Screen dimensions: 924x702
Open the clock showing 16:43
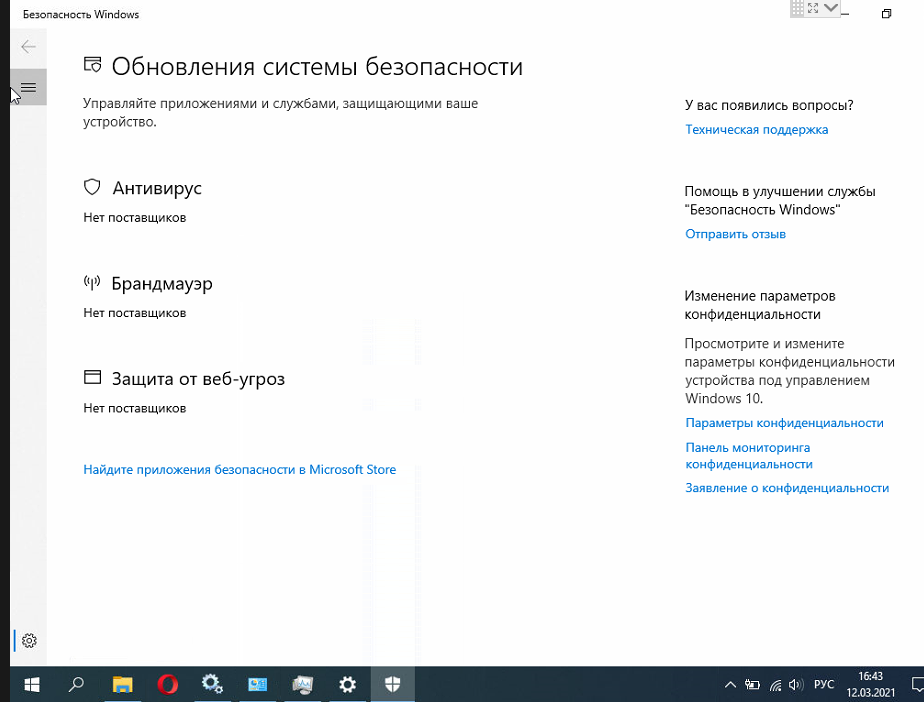[870, 684]
